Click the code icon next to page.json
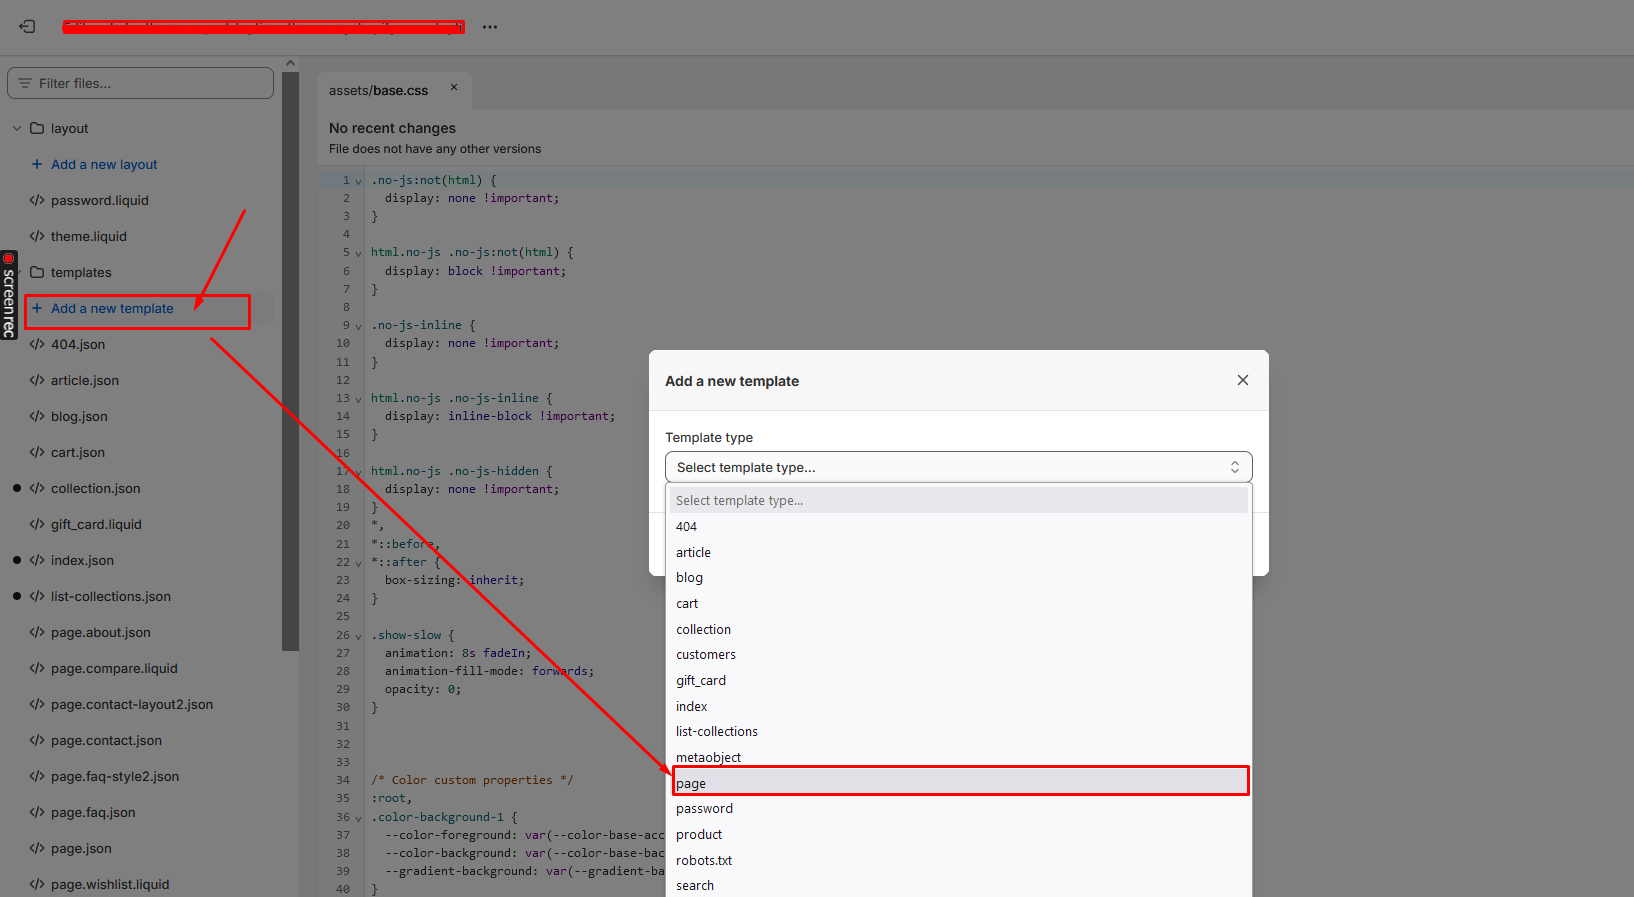 click(x=37, y=848)
